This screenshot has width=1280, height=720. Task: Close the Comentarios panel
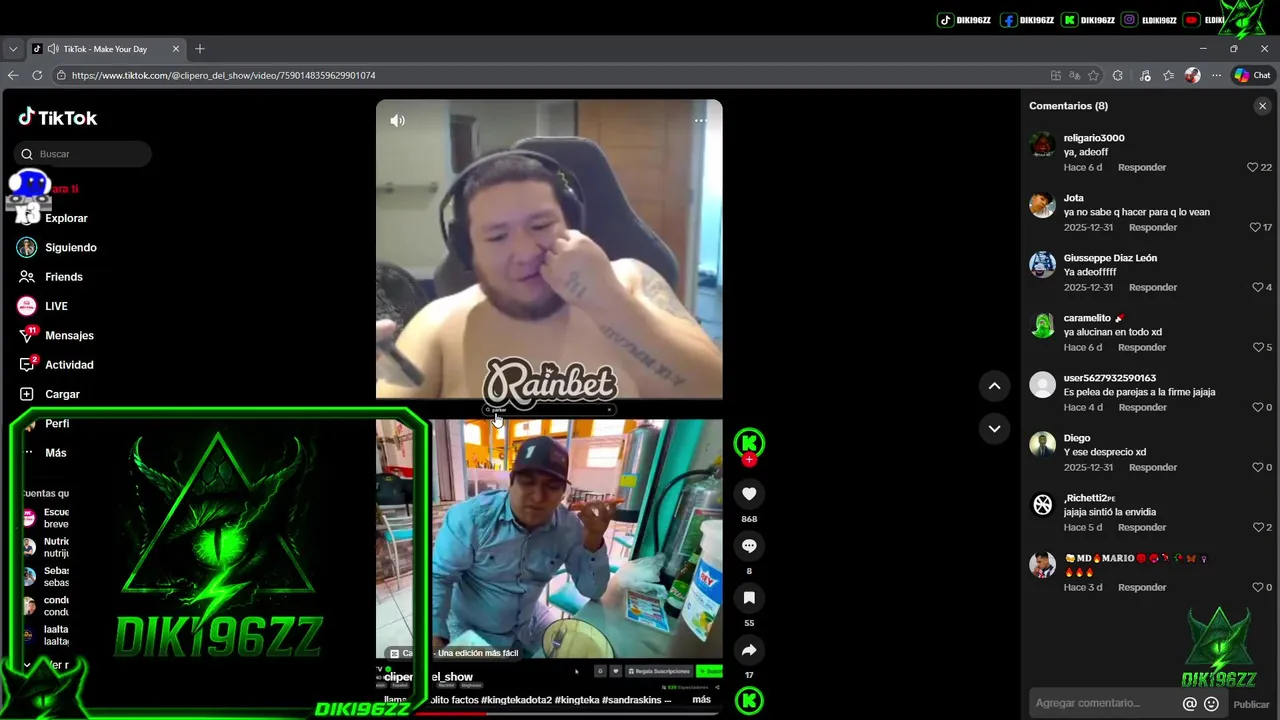pos(1262,106)
